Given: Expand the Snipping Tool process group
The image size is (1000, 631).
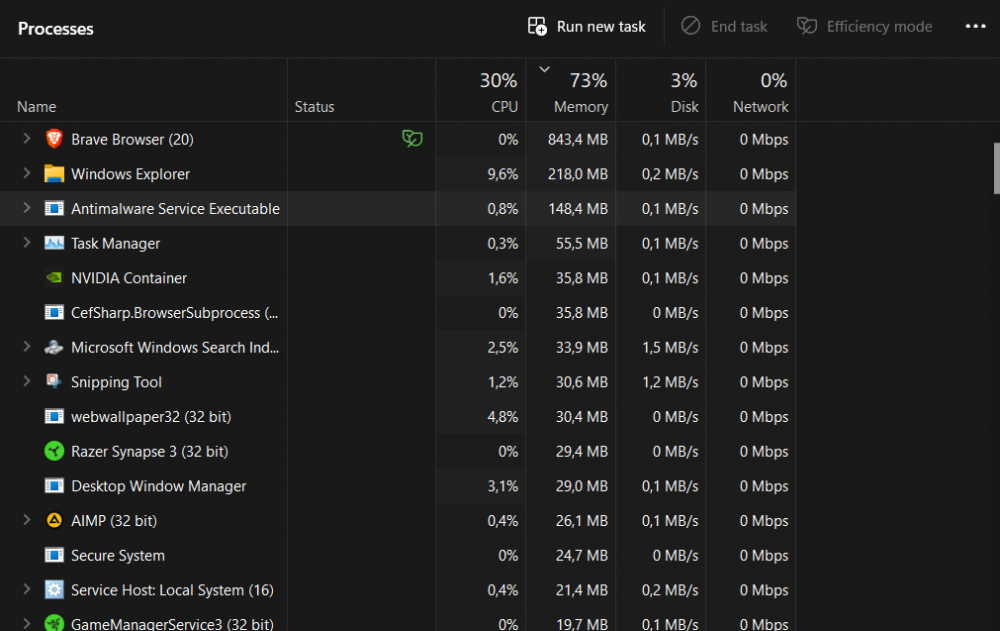Looking at the screenshot, I should [x=26, y=381].
